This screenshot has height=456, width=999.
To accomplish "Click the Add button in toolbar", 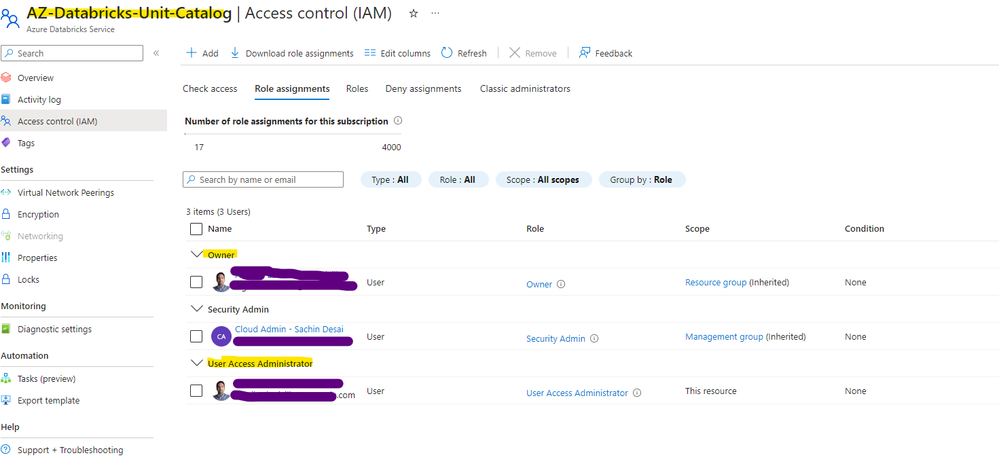I will pos(202,53).
